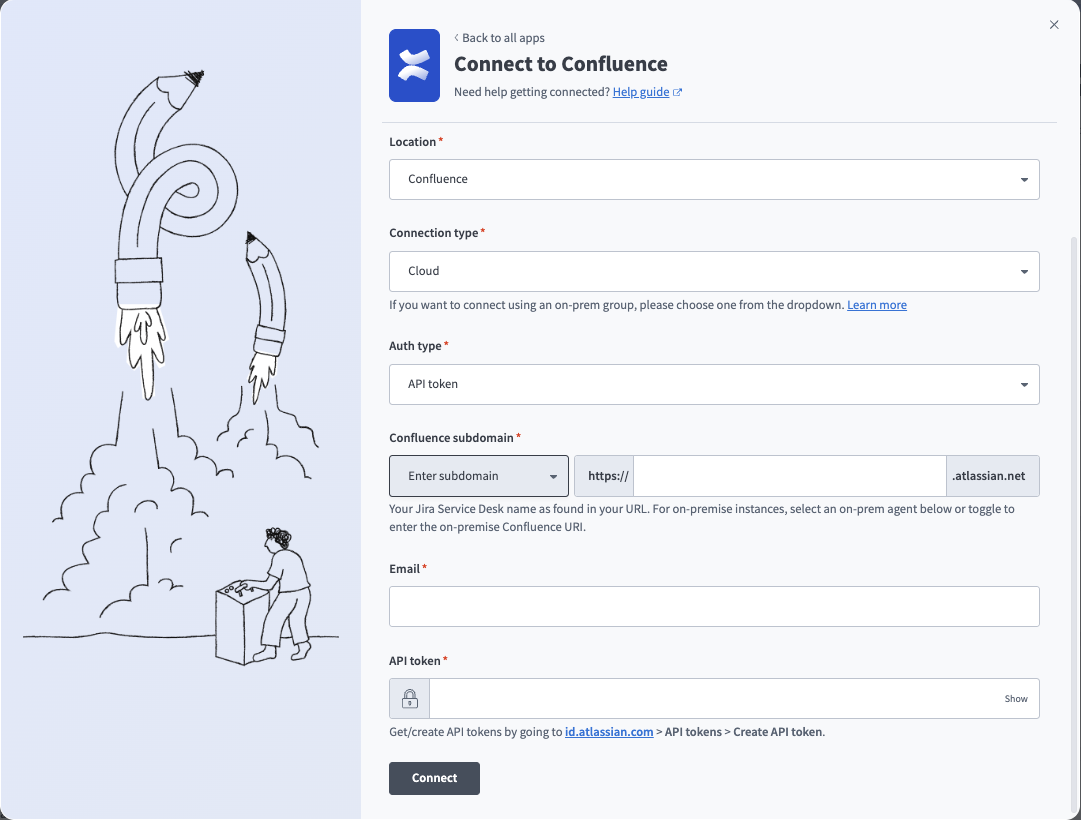Open the Location dropdown showing 'Confluence'
The width and height of the screenshot is (1081, 820).
pyautogui.click(x=714, y=179)
